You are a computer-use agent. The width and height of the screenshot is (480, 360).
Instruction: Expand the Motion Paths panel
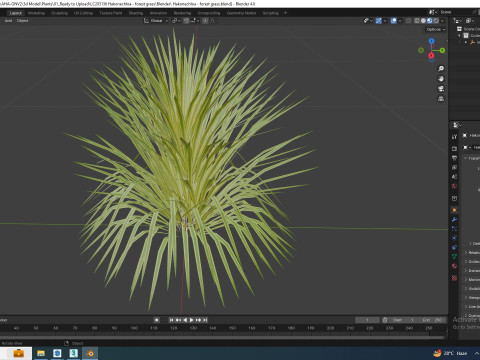(466, 279)
